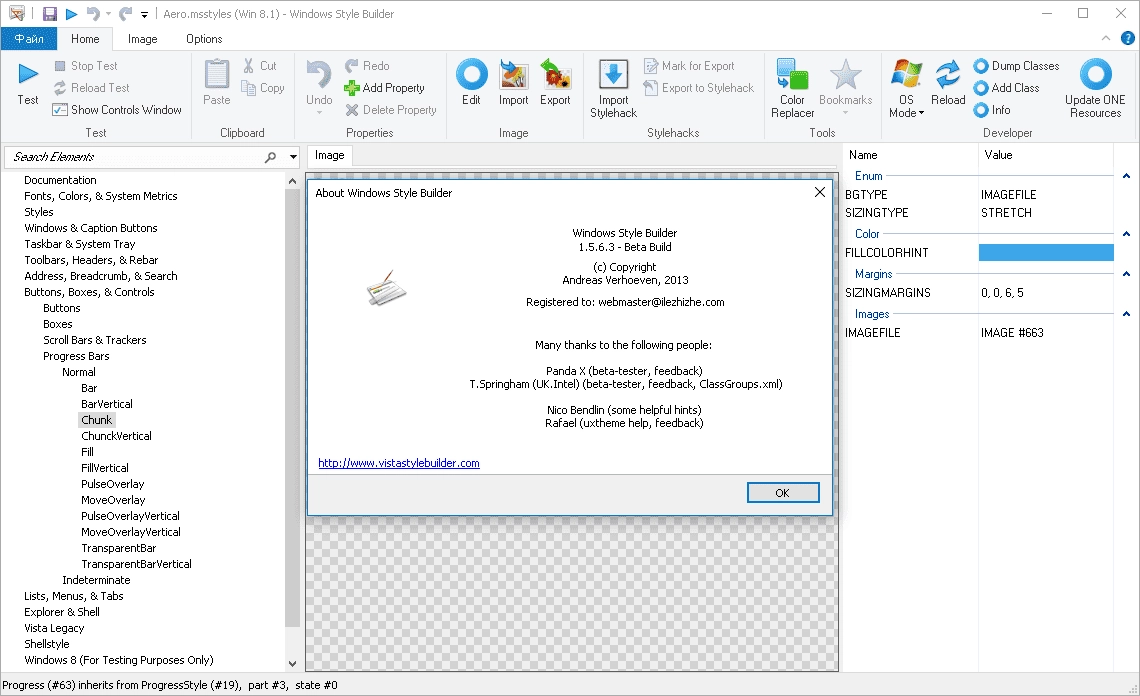This screenshot has width=1140, height=696.
Task: Toggle Show Controls Window checkbox
Action: coord(60,110)
